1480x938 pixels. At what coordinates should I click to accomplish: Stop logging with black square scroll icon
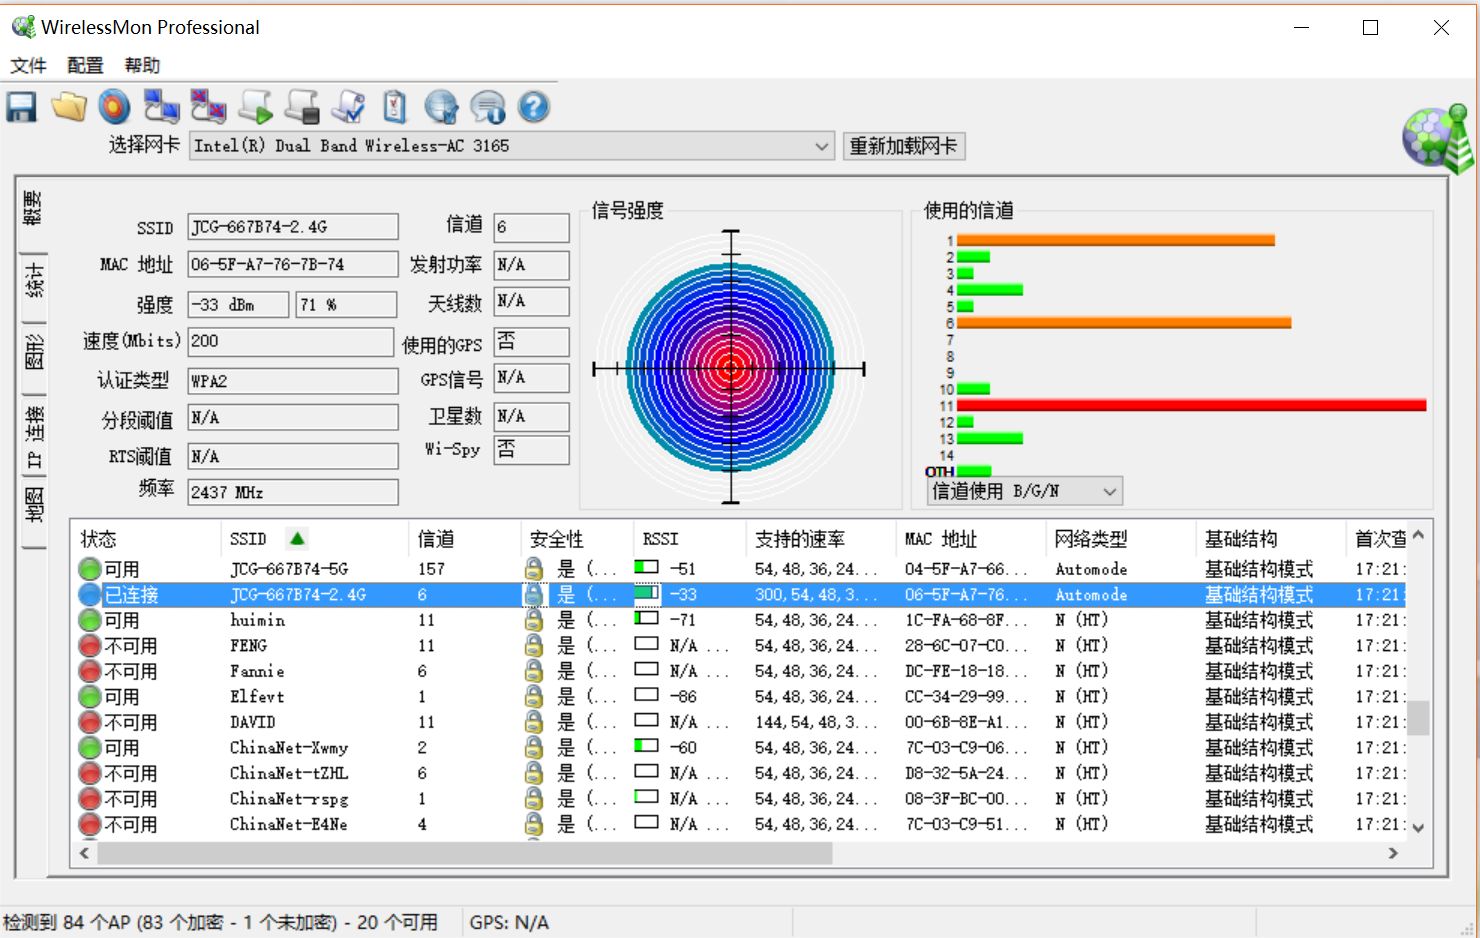(302, 107)
